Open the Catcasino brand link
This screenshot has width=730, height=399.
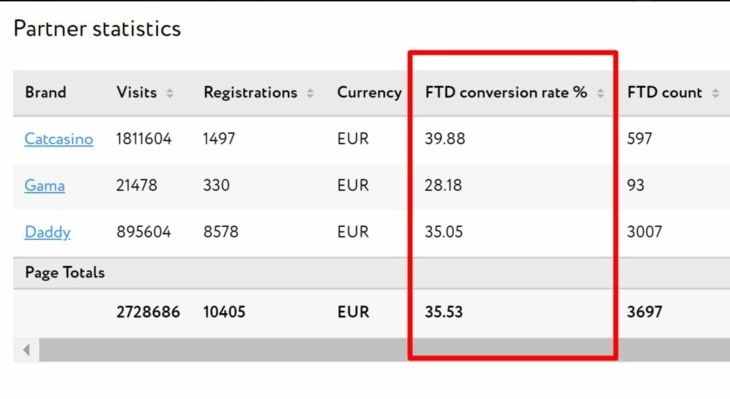click(59, 139)
